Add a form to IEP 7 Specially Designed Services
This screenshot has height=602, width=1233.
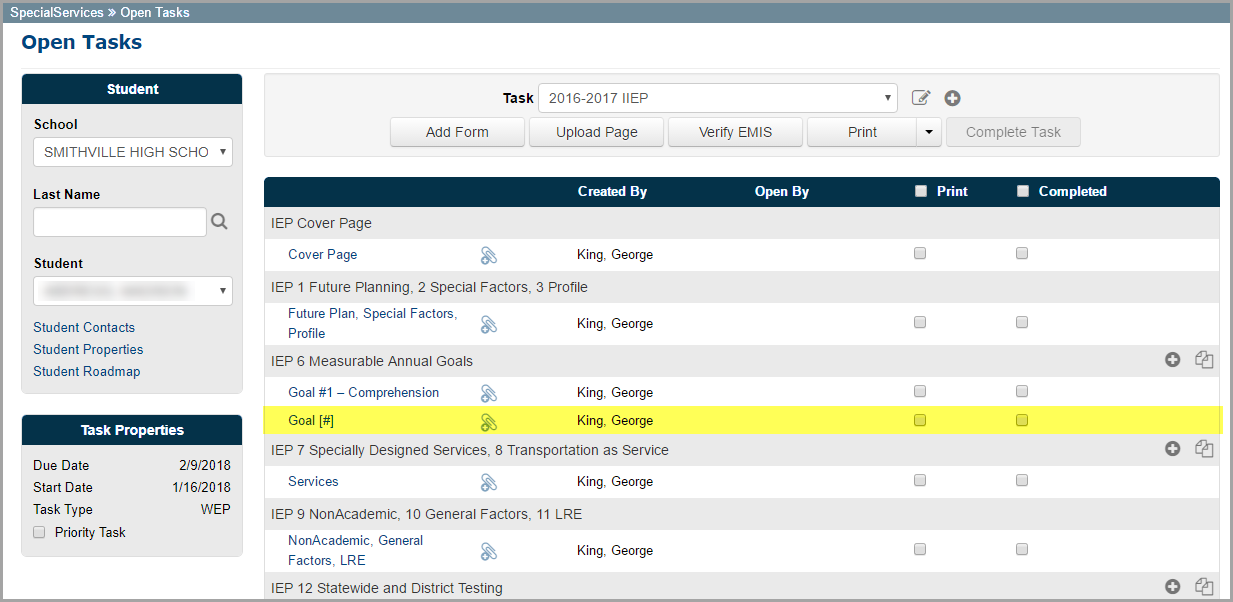tap(1173, 449)
